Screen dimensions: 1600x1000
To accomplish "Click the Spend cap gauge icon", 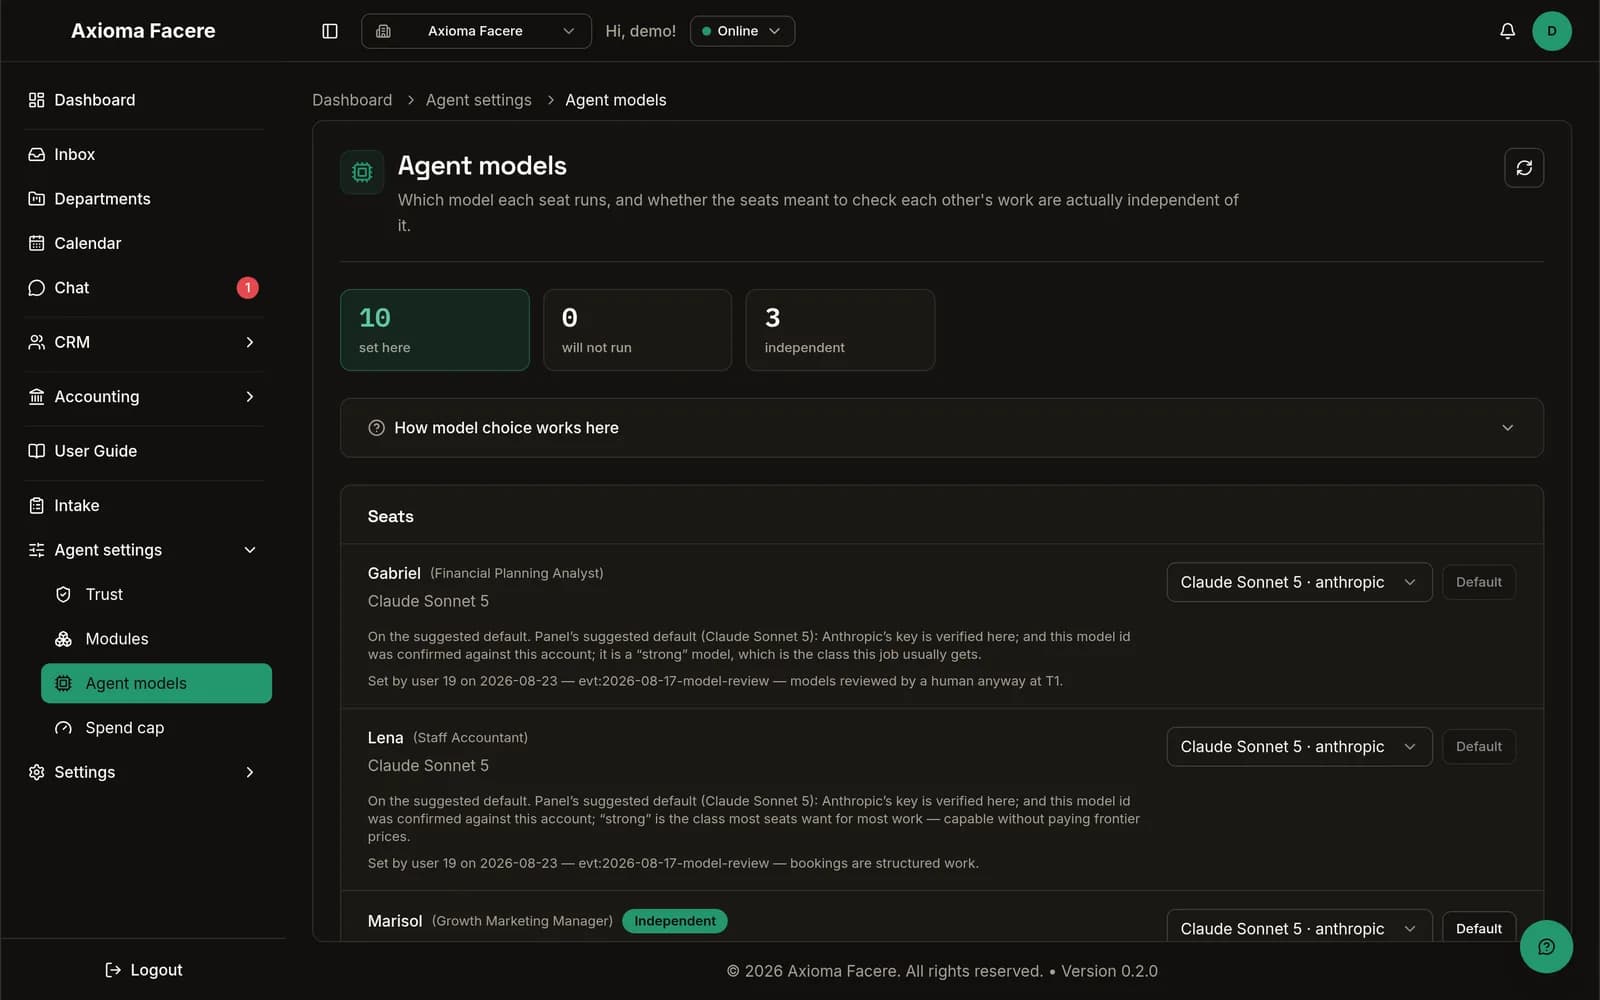I will [x=63, y=728].
